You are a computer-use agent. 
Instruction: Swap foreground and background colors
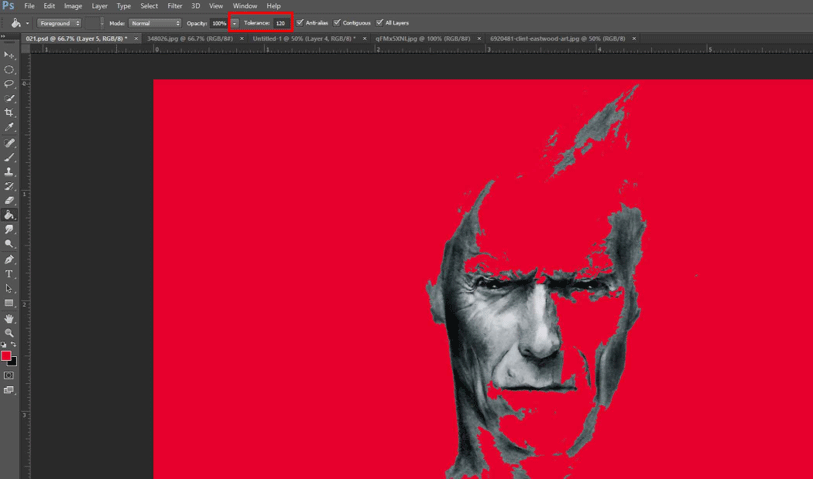[x=13, y=345]
